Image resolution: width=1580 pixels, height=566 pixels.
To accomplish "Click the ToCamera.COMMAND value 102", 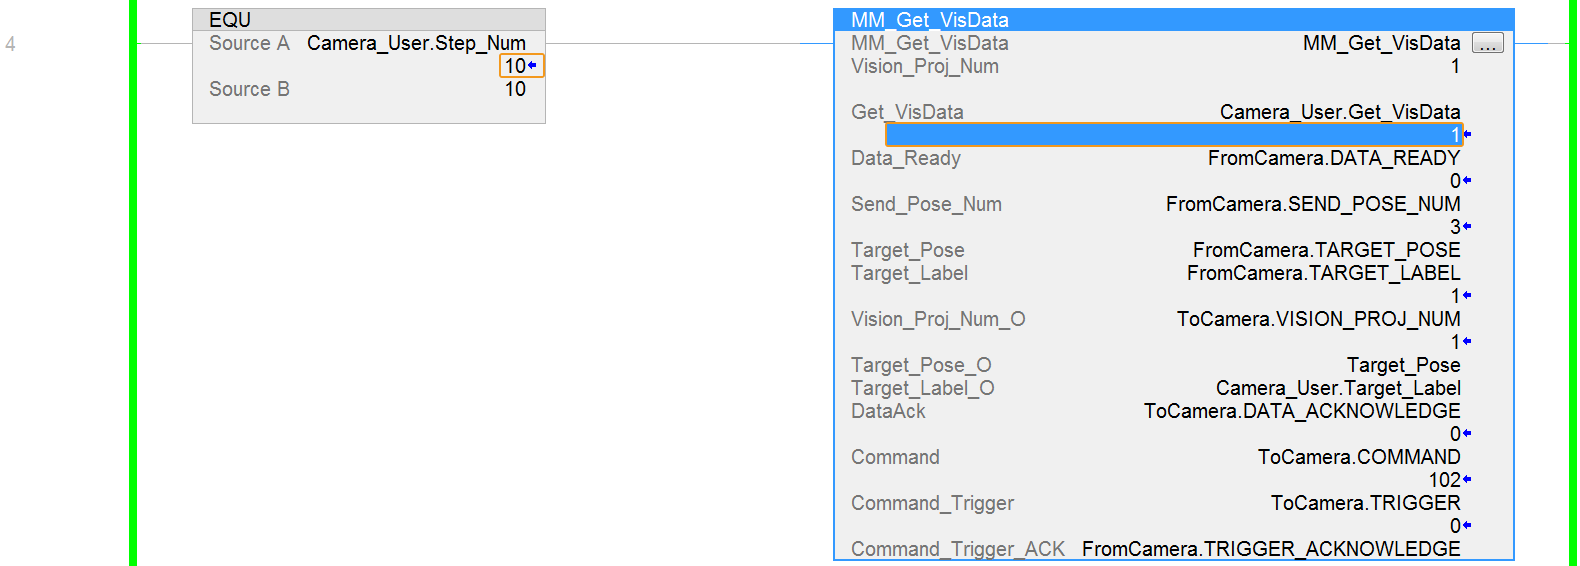I will click(x=1444, y=480).
